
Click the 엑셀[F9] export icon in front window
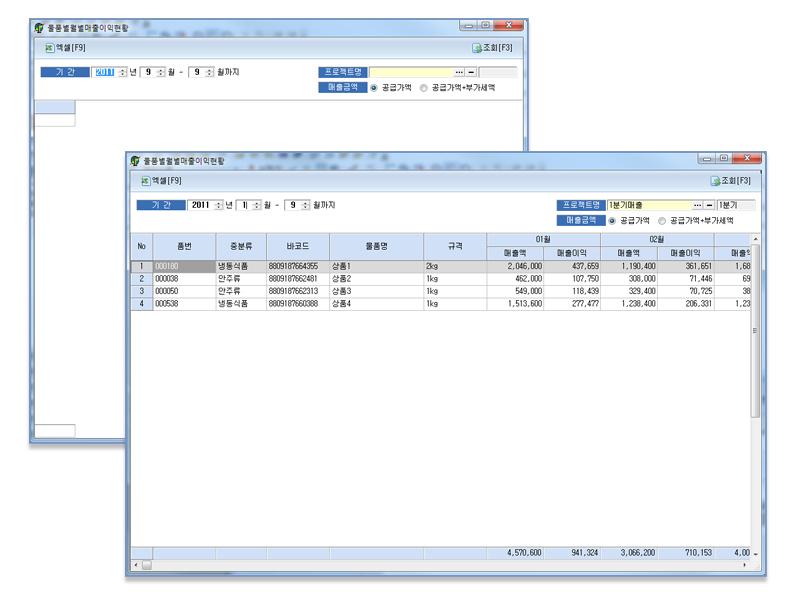click(x=145, y=181)
